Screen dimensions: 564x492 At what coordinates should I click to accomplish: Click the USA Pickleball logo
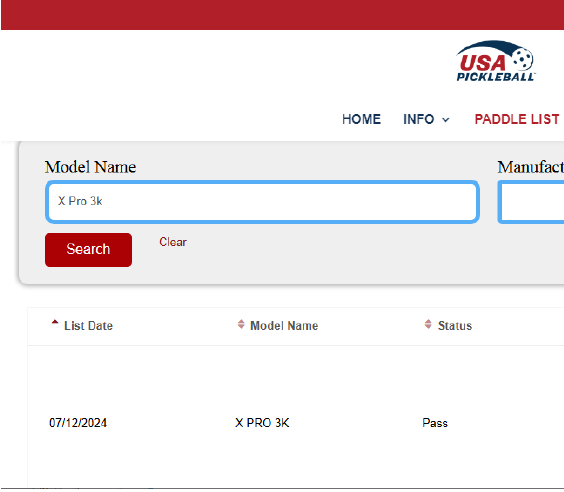(495, 61)
